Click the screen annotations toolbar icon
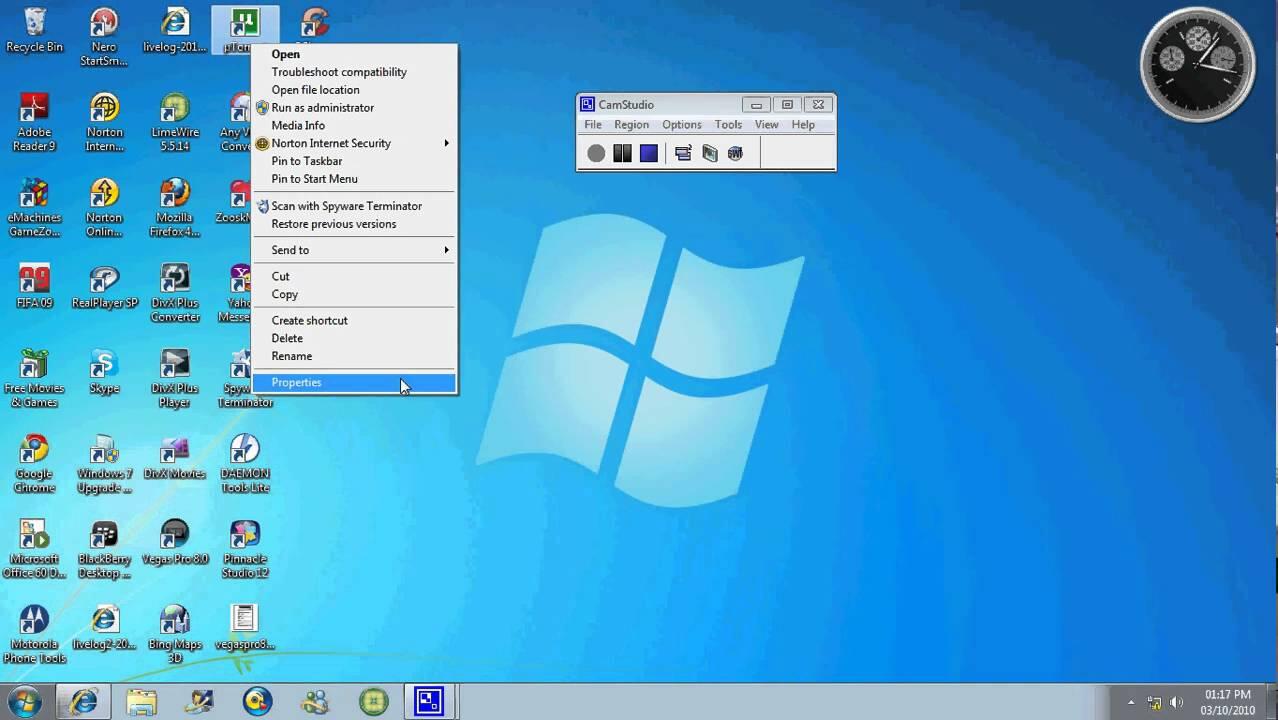The height and width of the screenshot is (720, 1278). (x=709, y=153)
